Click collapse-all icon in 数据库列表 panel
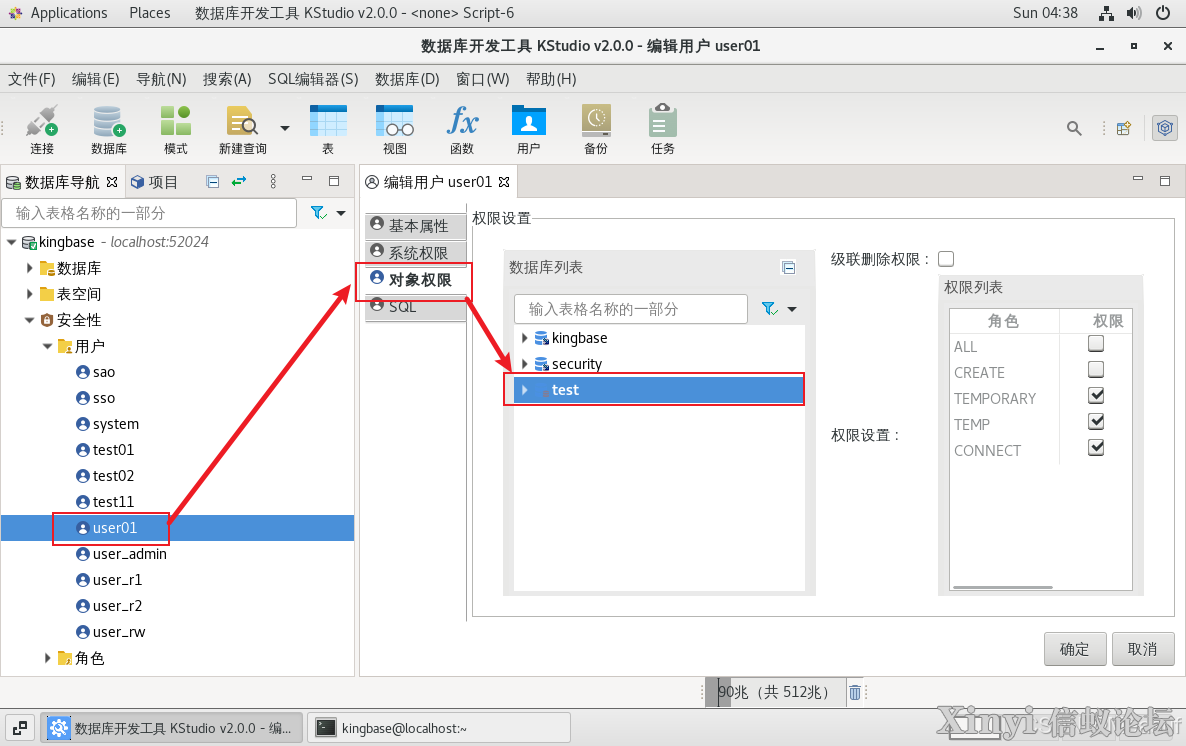The height and width of the screenshot is (746, 1186). [x=788, y=267]
